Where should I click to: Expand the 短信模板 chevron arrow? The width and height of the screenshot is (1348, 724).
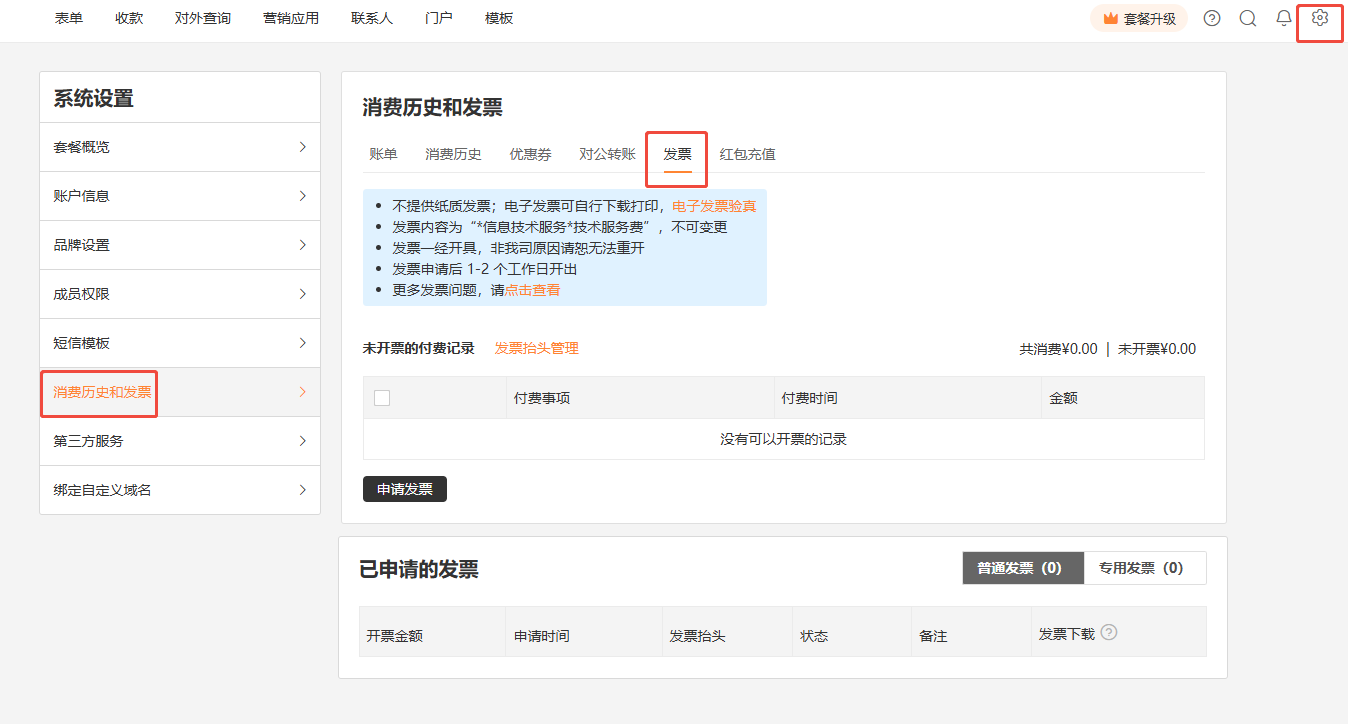pos(302,343)
